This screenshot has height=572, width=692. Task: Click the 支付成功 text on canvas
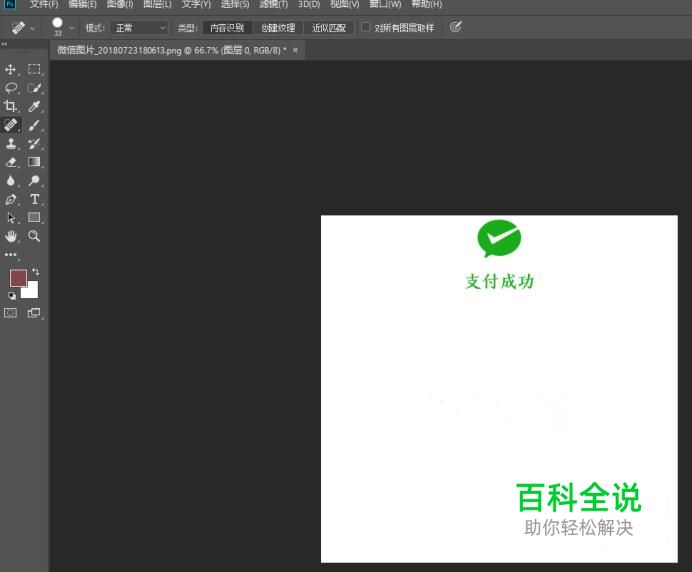tap(500, 282)
